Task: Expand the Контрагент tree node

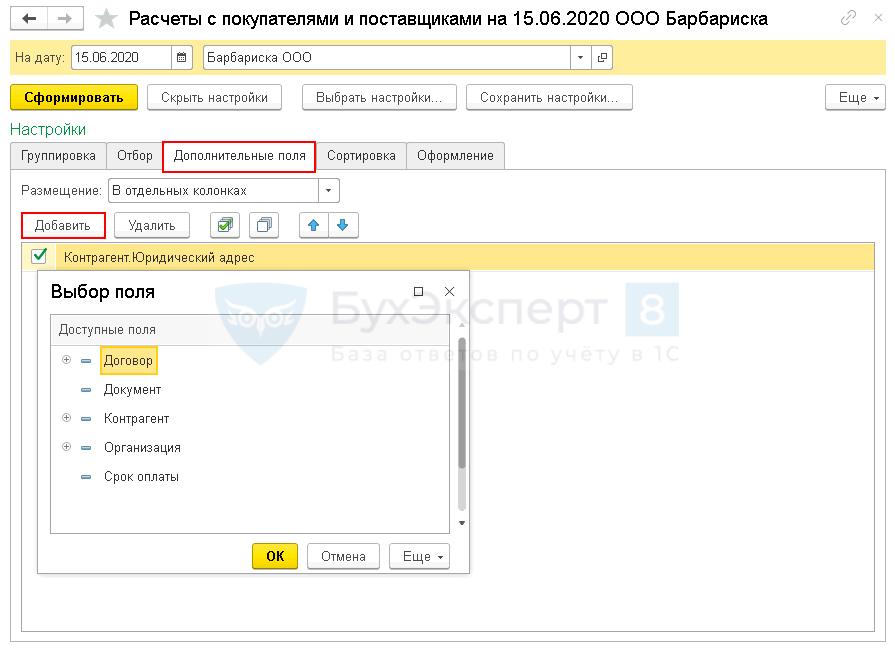Action: [x=67, y=418]
